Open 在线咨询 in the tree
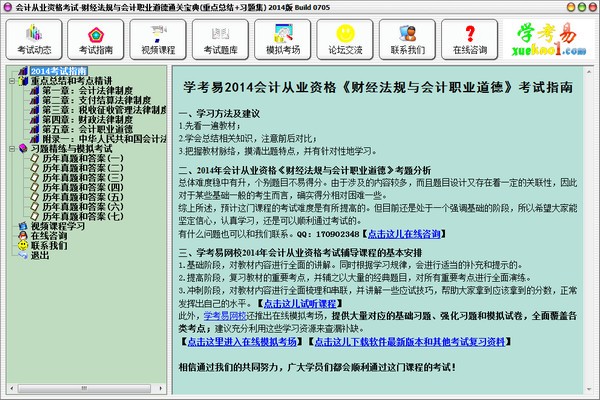 (49, 235)
